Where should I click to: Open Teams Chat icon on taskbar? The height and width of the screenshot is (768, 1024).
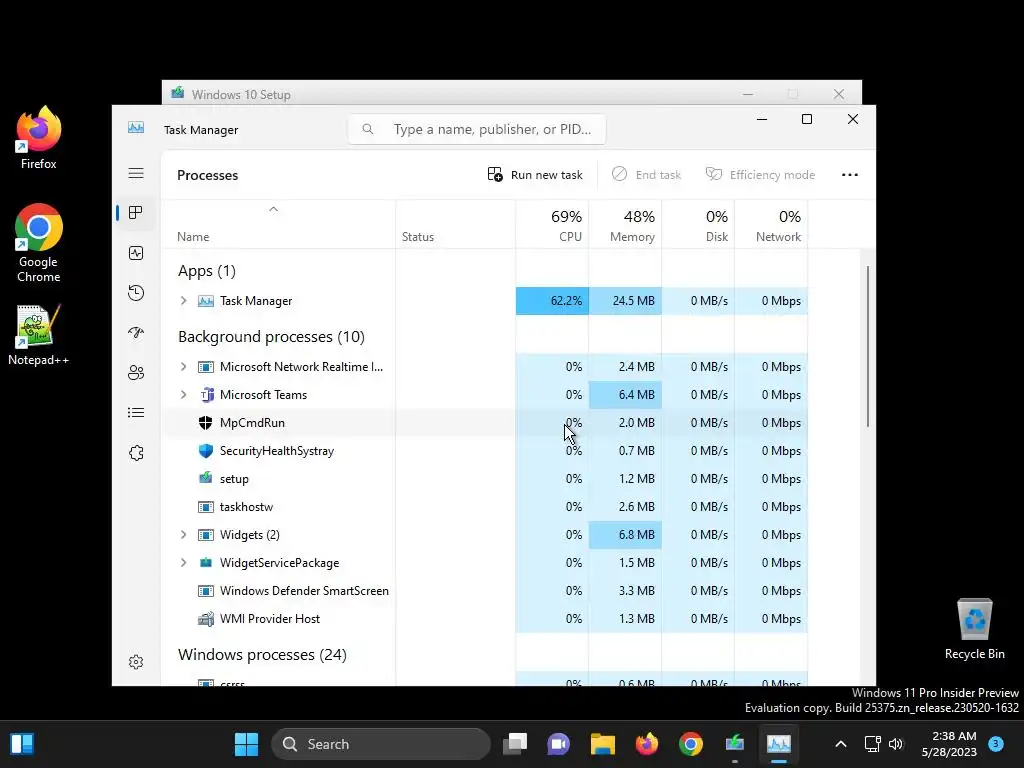[558, 744]
